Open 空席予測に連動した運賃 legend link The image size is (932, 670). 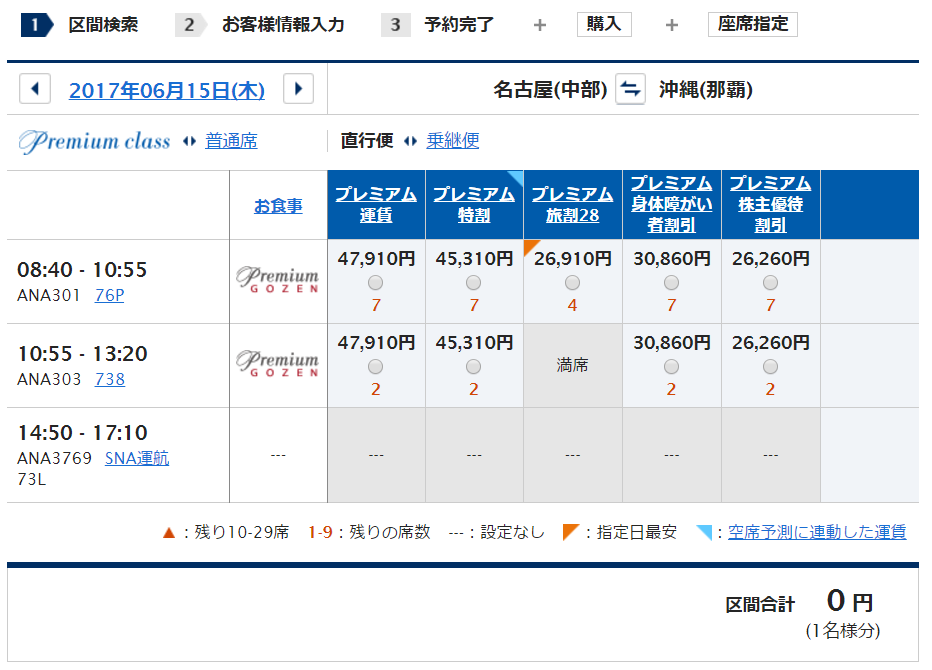[817, 531]
